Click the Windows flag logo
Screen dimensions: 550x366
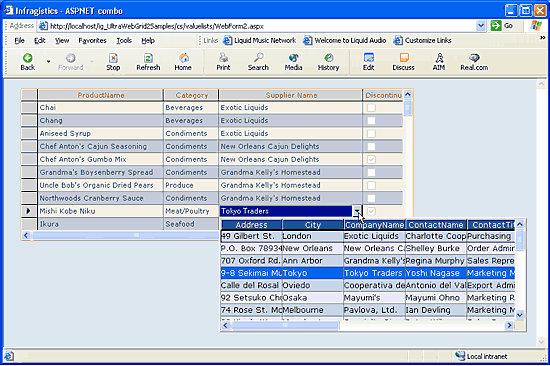pyautogui.click(x=536, y=26)
